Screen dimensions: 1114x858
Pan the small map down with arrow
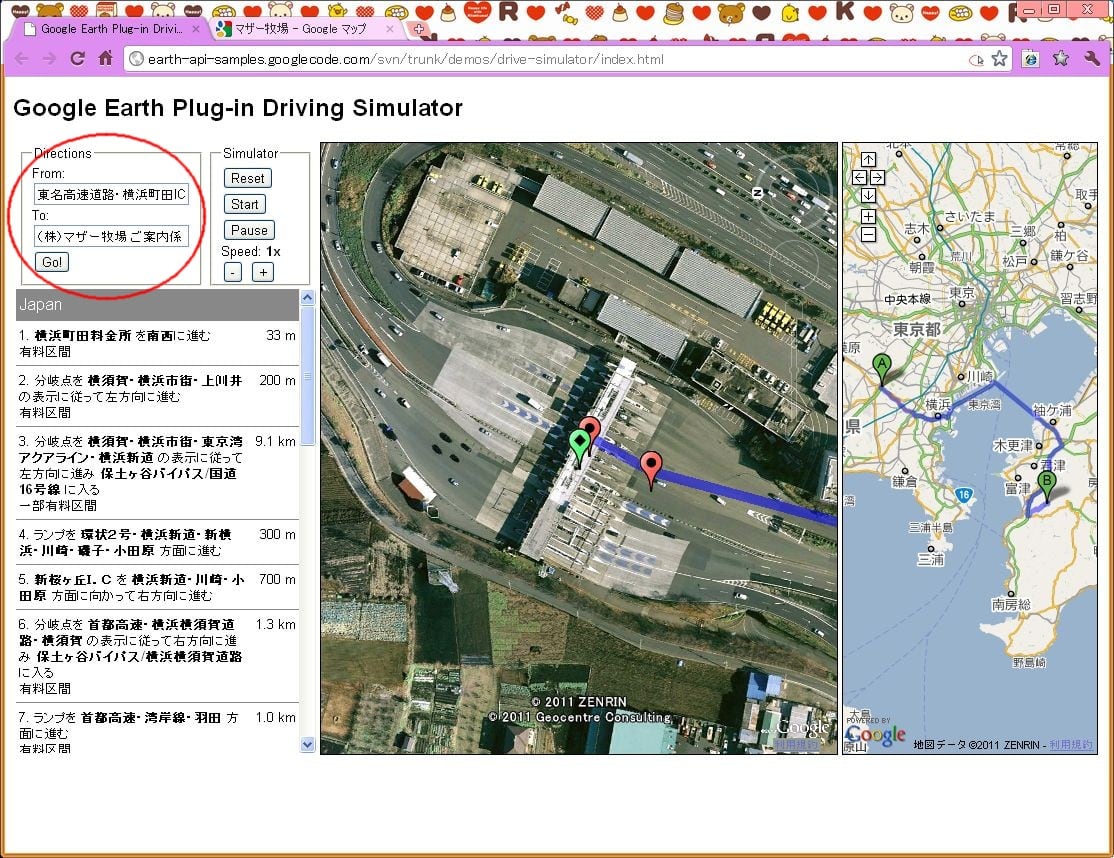click(868, 195)
